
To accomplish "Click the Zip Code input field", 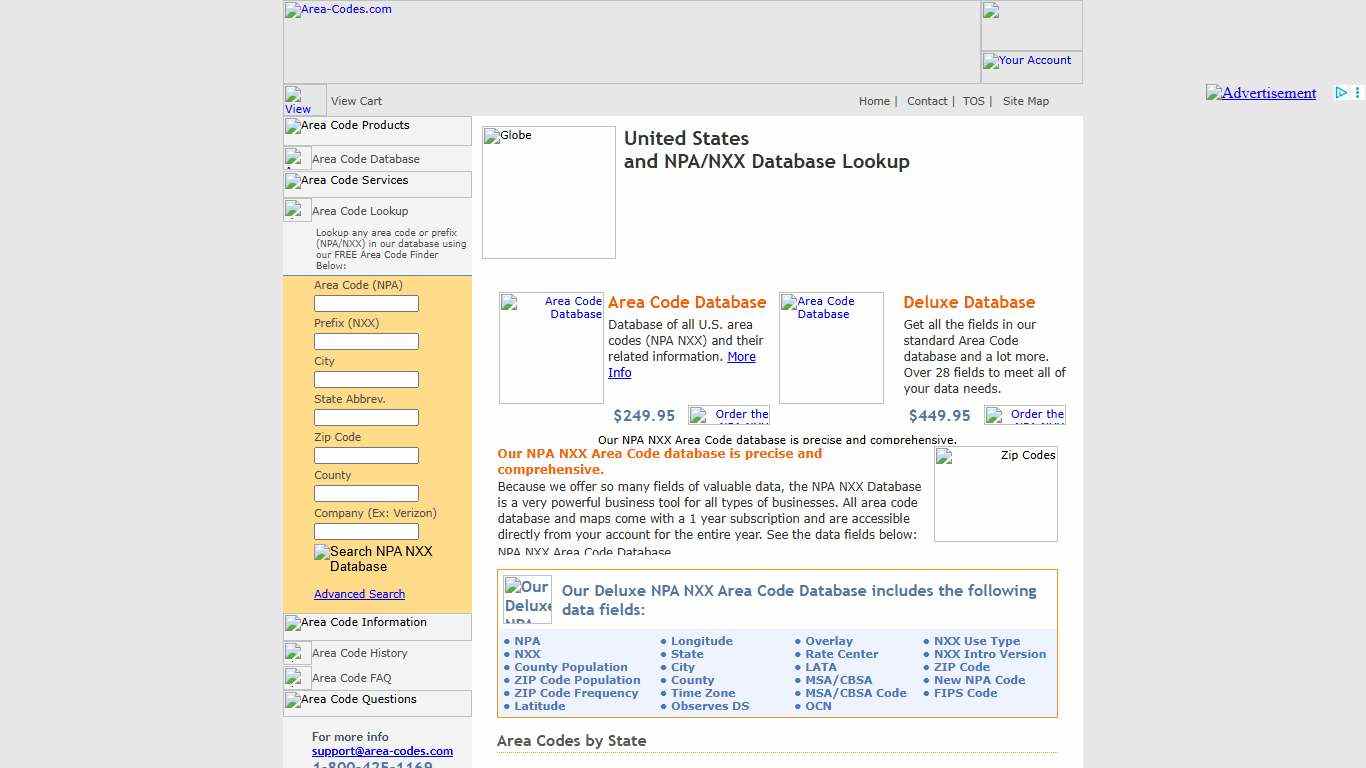I will click(x=366, y=455).
